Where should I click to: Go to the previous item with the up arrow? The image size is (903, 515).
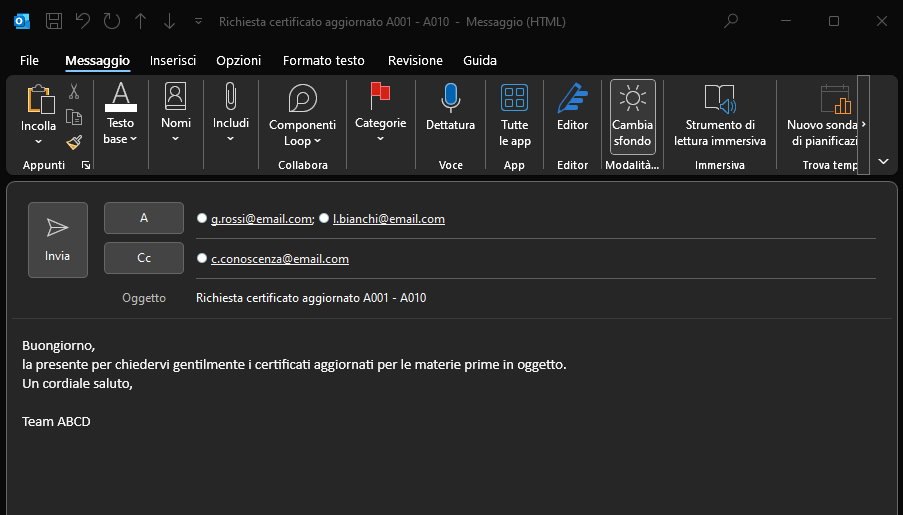coord(141,21)
